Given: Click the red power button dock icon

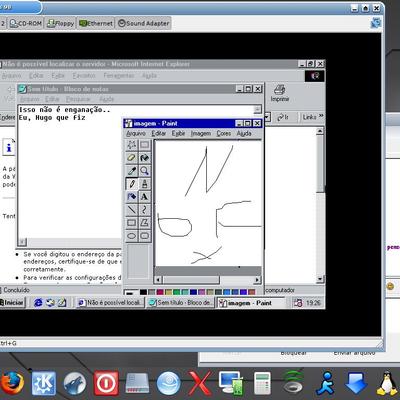Looking at the screenshot, I should coord(106,383).
